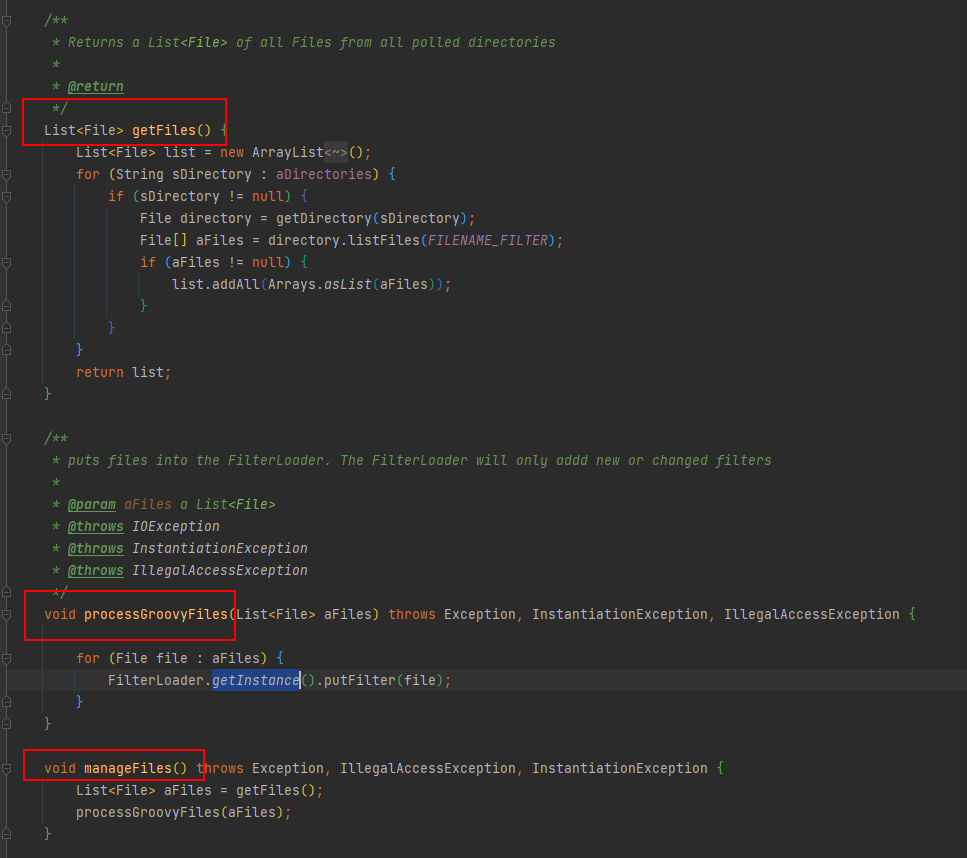Click the getDirectory method call
Image resolution: width=967 pixels, height=858 pixels.
(x=324, y=218)
